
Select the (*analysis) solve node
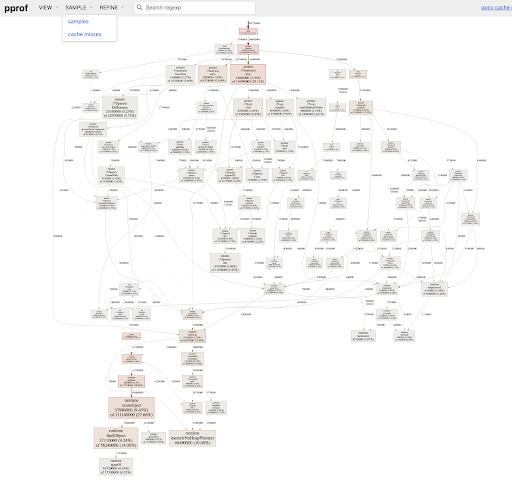point(213,74)
